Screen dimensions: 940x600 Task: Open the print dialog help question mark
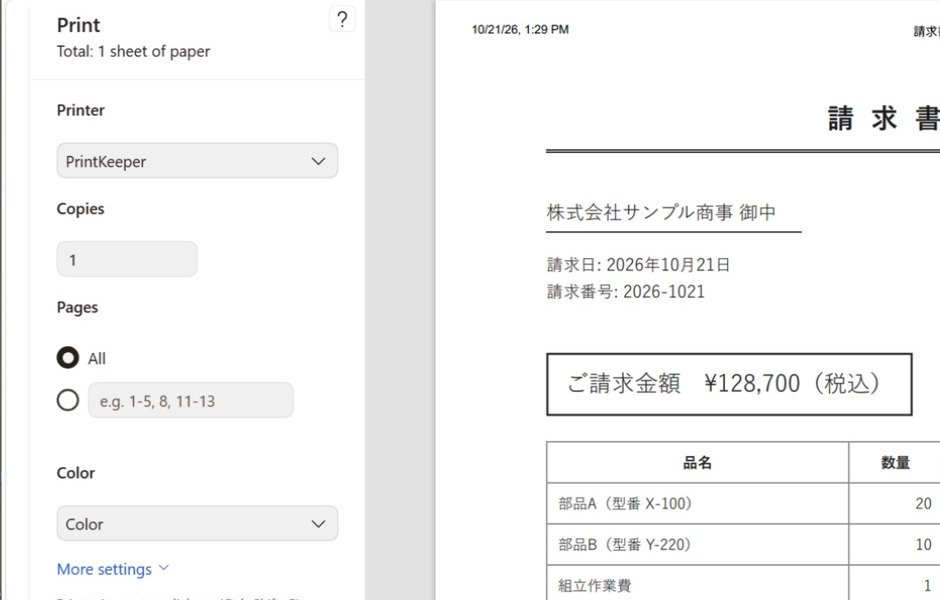click(342, 19)
